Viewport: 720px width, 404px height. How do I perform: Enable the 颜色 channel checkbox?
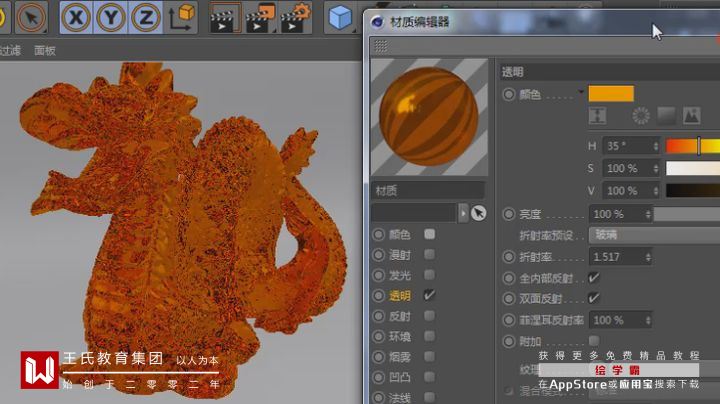tap(430, 234)
